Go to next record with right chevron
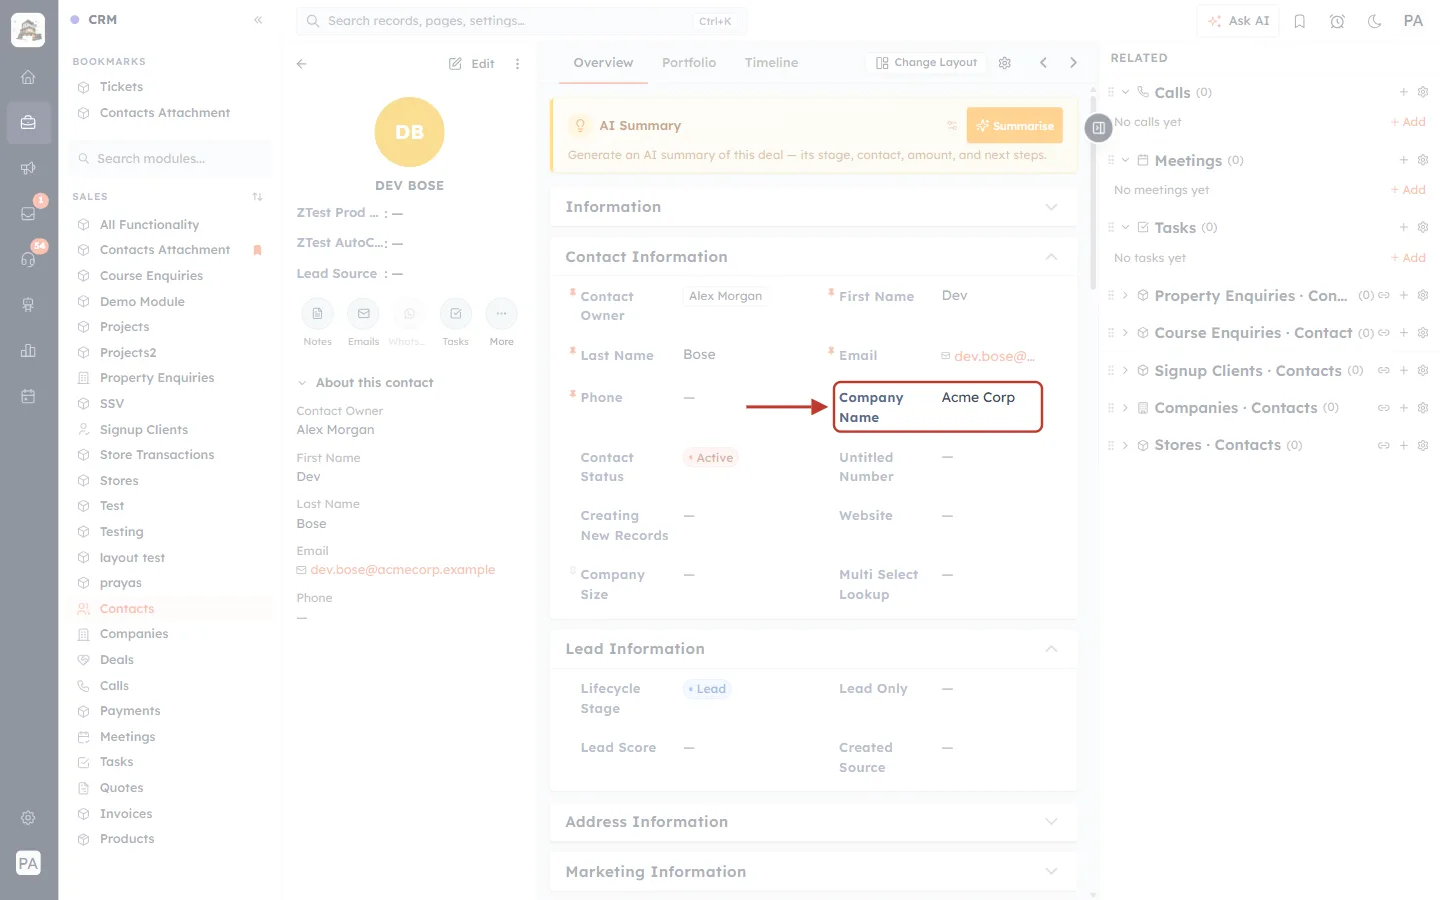This screenshot has width=1440, height=900. 1073,62
